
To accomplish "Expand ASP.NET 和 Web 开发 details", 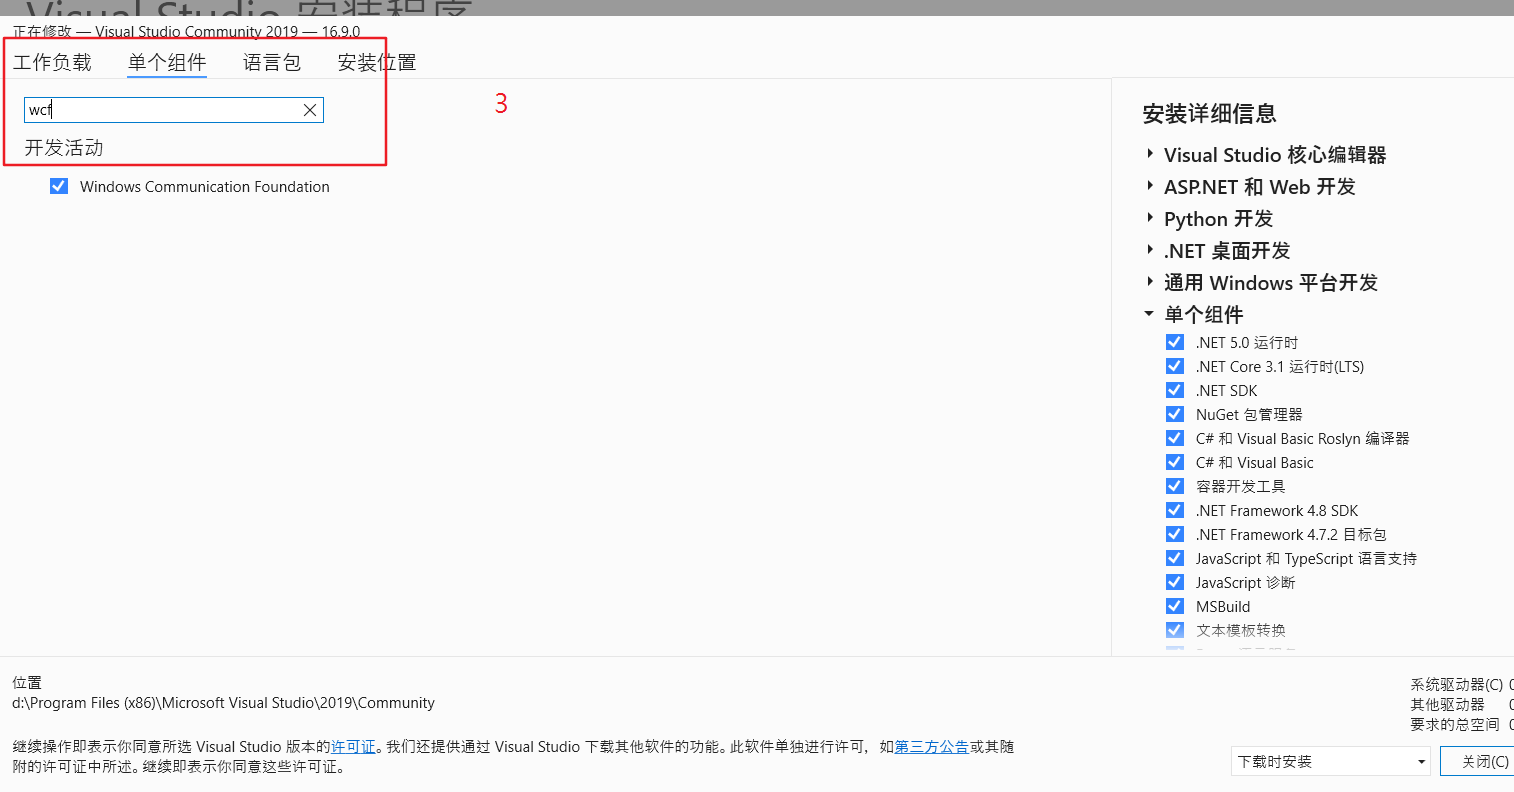I will coord(1150,186).
